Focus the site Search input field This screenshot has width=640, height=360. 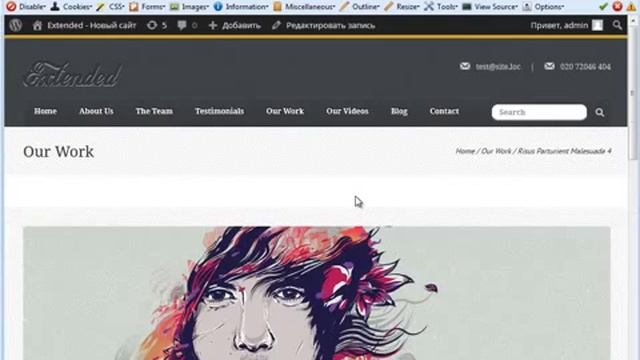pyautogui.click(x=539, y=112)
